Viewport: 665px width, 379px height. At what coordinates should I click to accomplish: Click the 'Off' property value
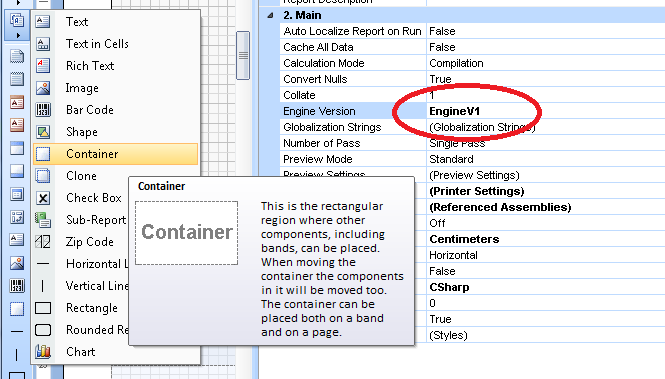pyautogui.click(x=437, y=223)
